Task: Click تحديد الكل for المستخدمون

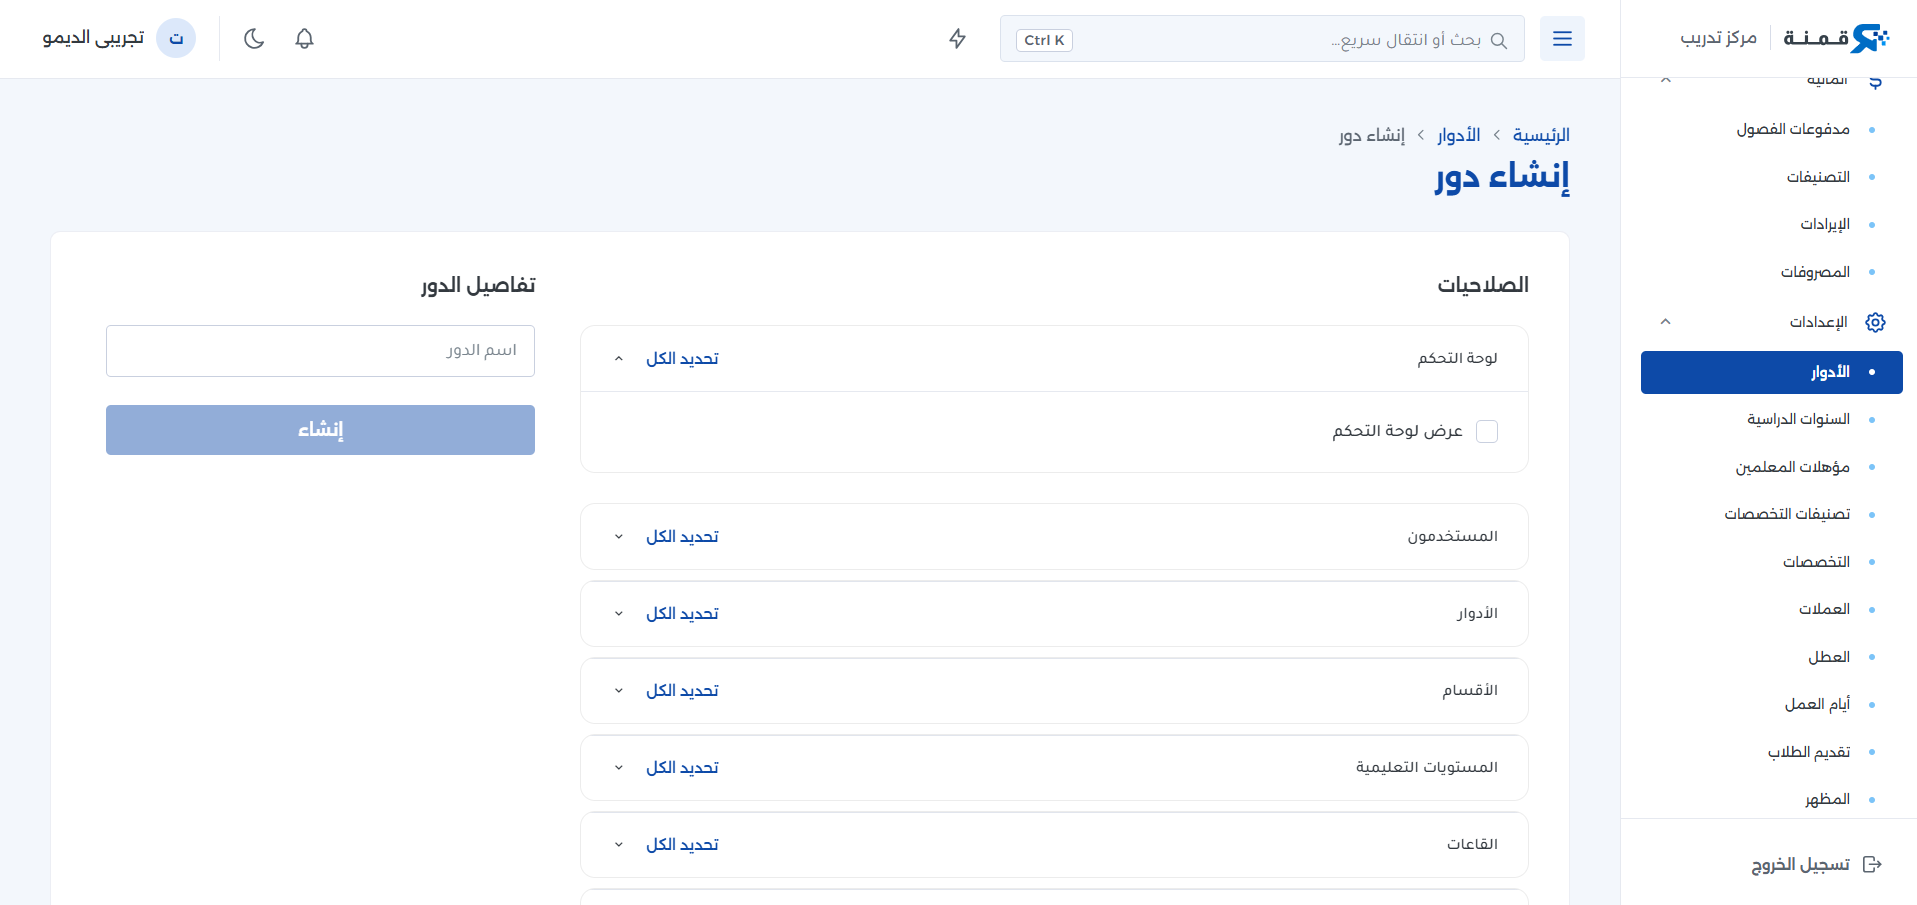Action: pyautogui.click(x=682, y=537)
